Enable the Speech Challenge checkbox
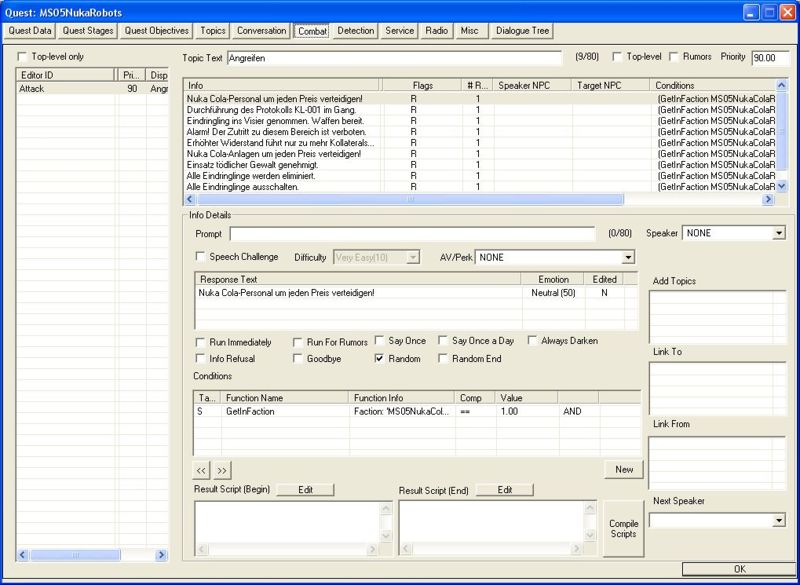800x585 pixels. (x=200, y=257)
